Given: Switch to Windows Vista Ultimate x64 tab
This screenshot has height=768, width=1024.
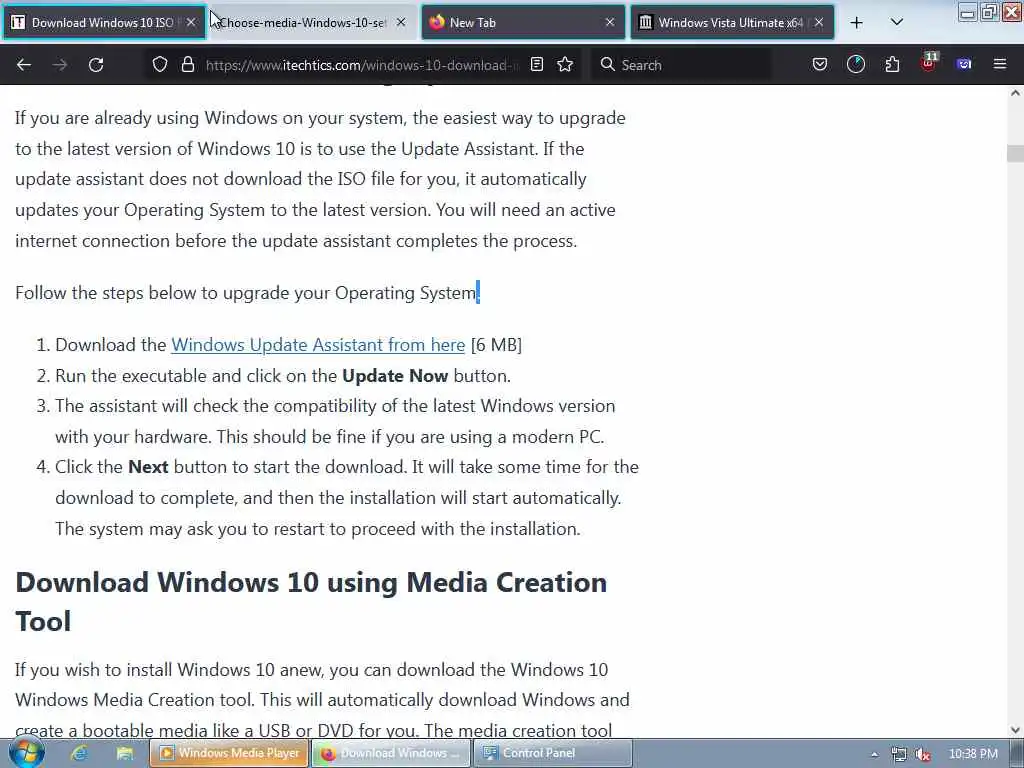Looking at the screenshot, I should click(730, 23).
